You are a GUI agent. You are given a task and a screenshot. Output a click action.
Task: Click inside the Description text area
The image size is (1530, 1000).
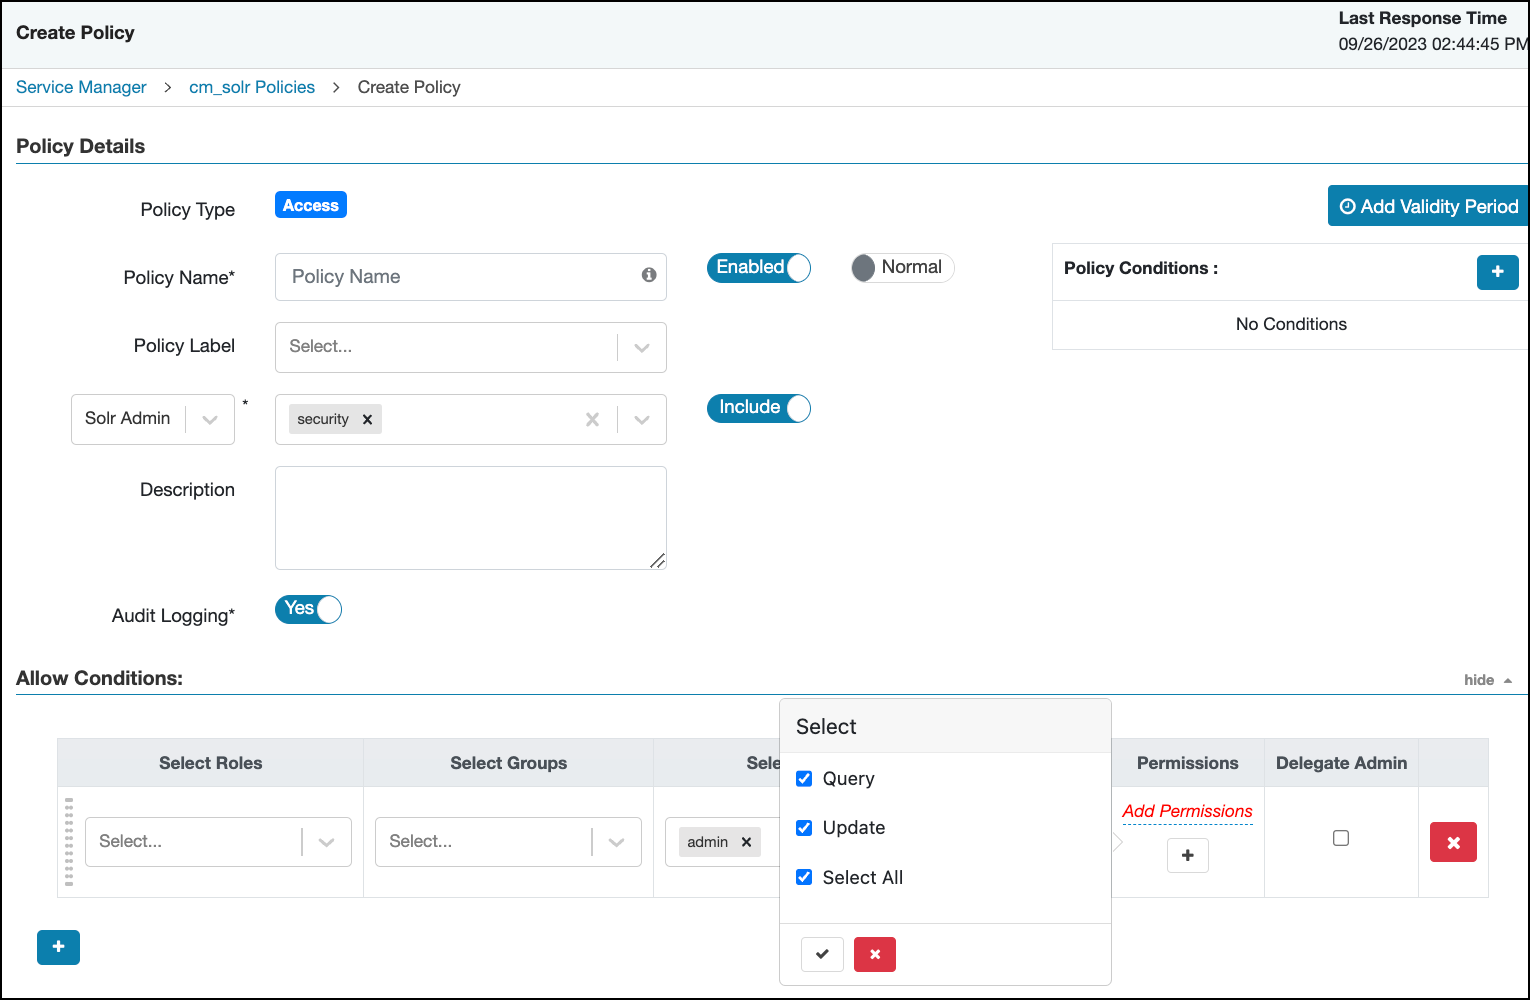pyautogui.click(x=470, y=517)
